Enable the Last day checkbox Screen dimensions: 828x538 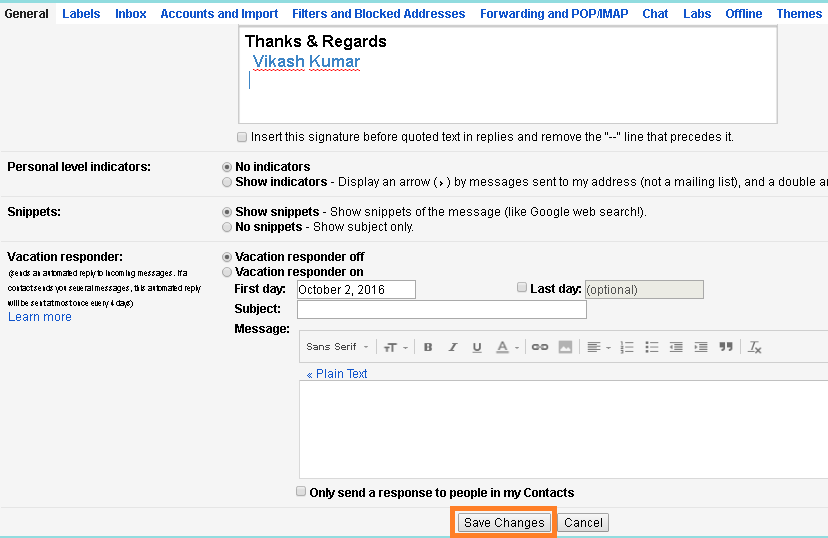click(x=522, y=287)
